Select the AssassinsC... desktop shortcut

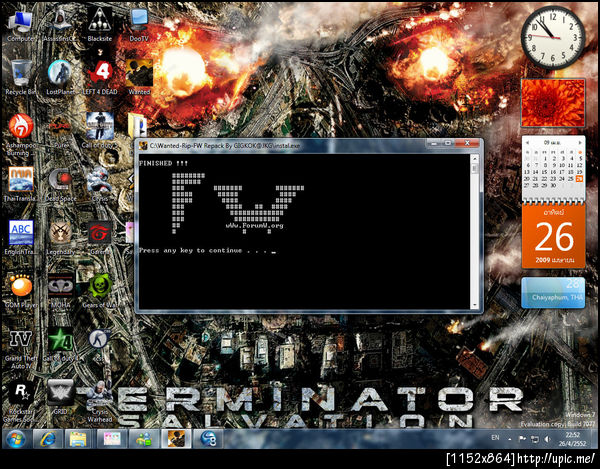coord(60,26)
